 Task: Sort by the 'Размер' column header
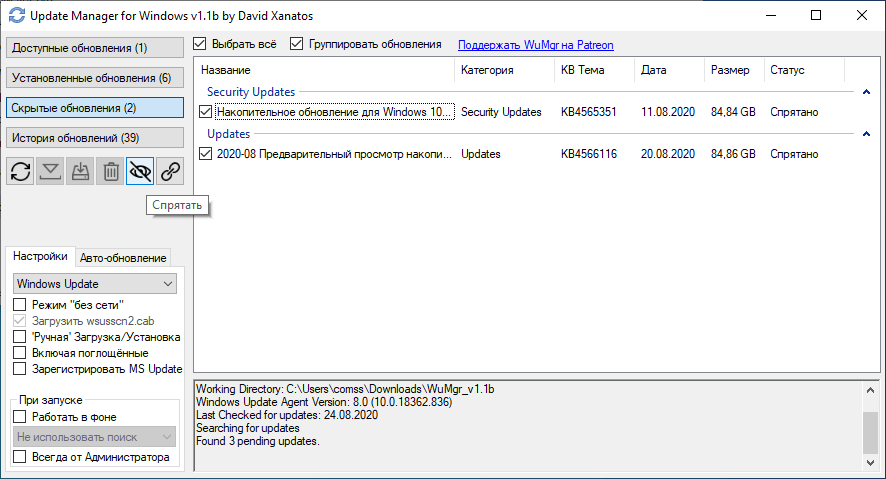click(x=734, y=70)
